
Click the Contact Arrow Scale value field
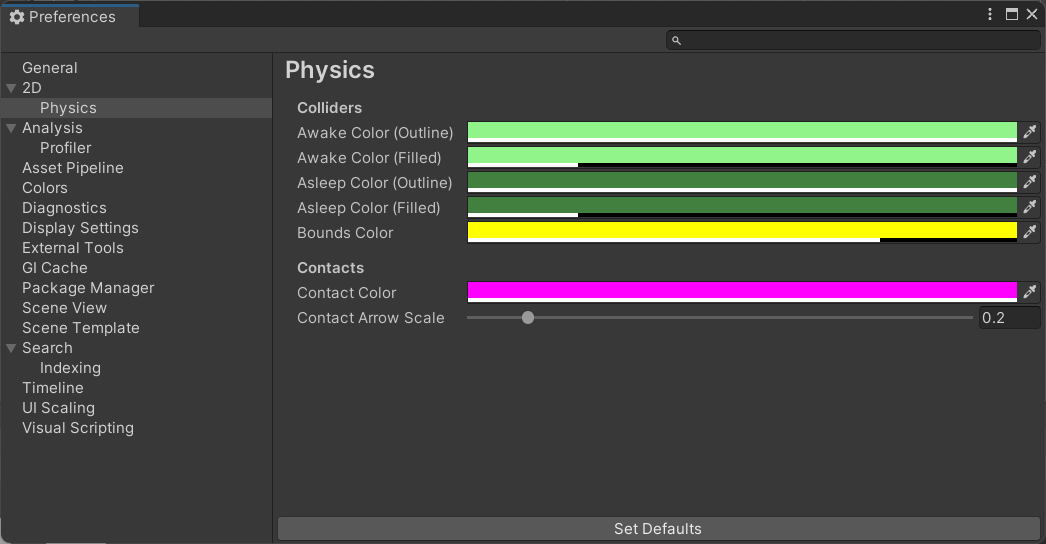tap(1008, 318)
